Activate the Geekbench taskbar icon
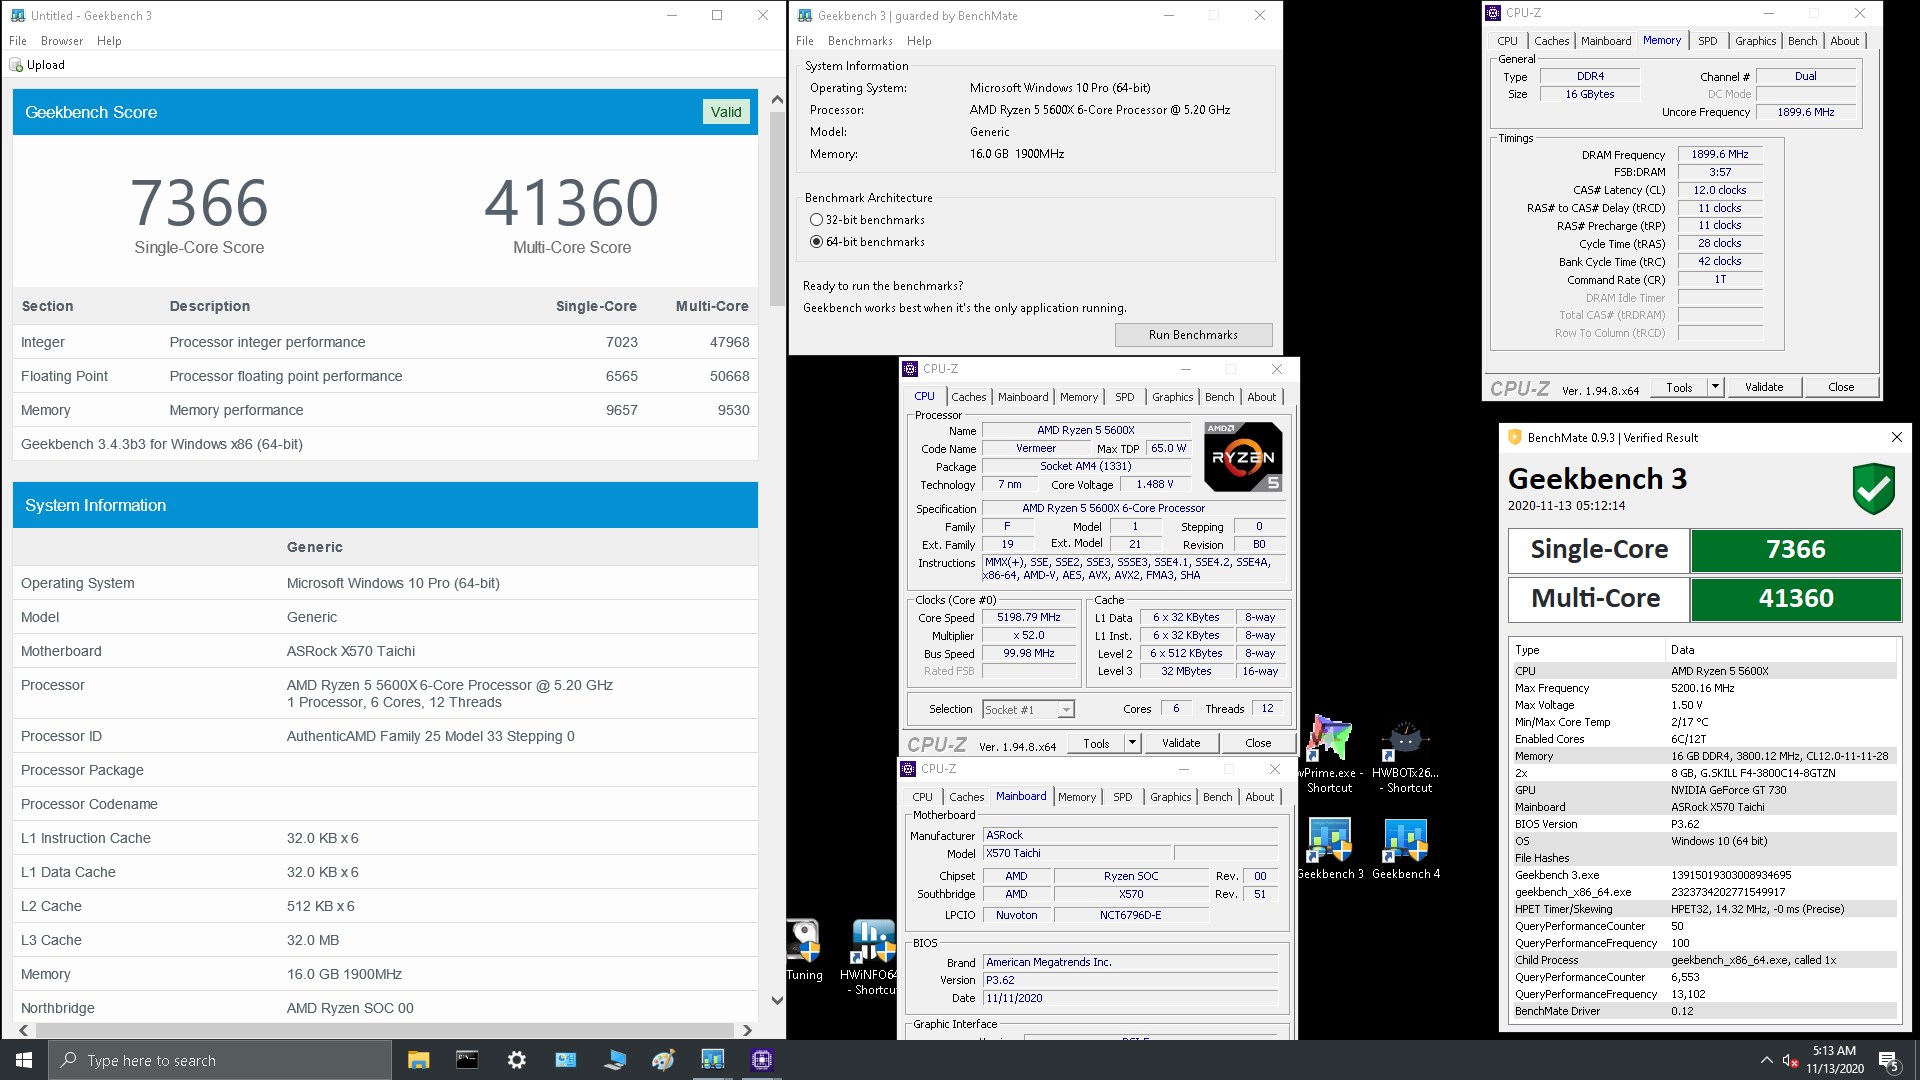 click(x=712, y=1060)
